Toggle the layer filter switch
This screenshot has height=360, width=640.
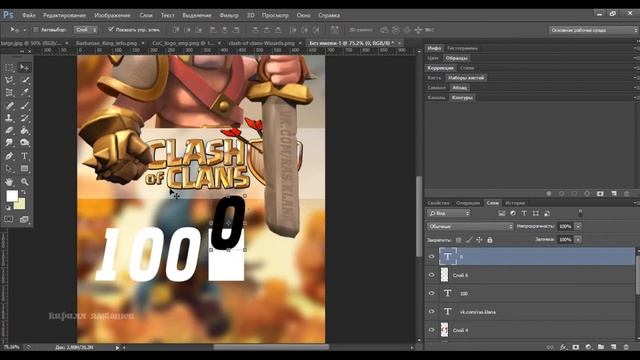pyautogui.click(x=580, y=213)
